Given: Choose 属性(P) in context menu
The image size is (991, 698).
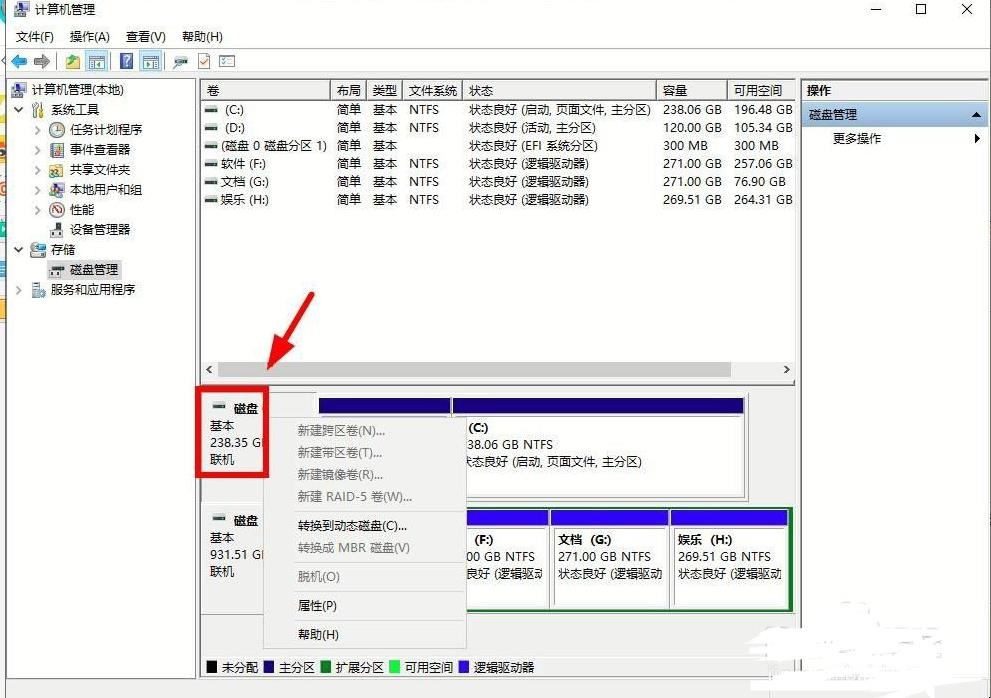Looking at the screenshot, I should 365,606.
